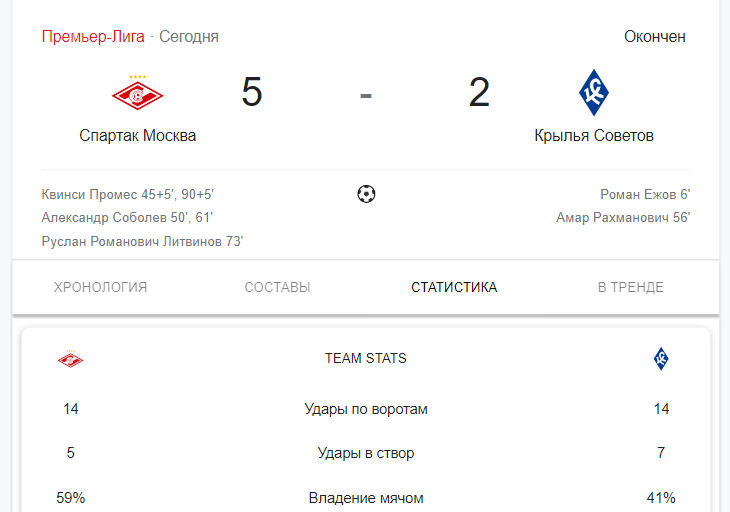The image size is (730, 512).
Task: Click the Владение мячом stat label
Action: click(366, 498)
